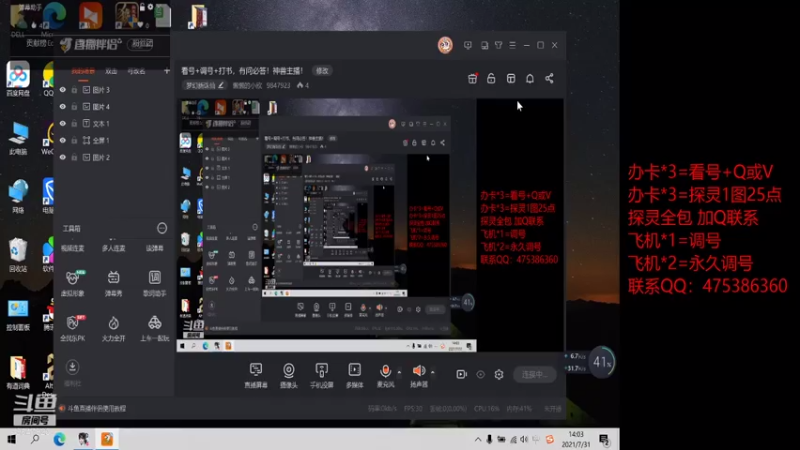This screenshot has width=800, height=450.
Task: Click the live preview canvas
Action: (370, 225)
